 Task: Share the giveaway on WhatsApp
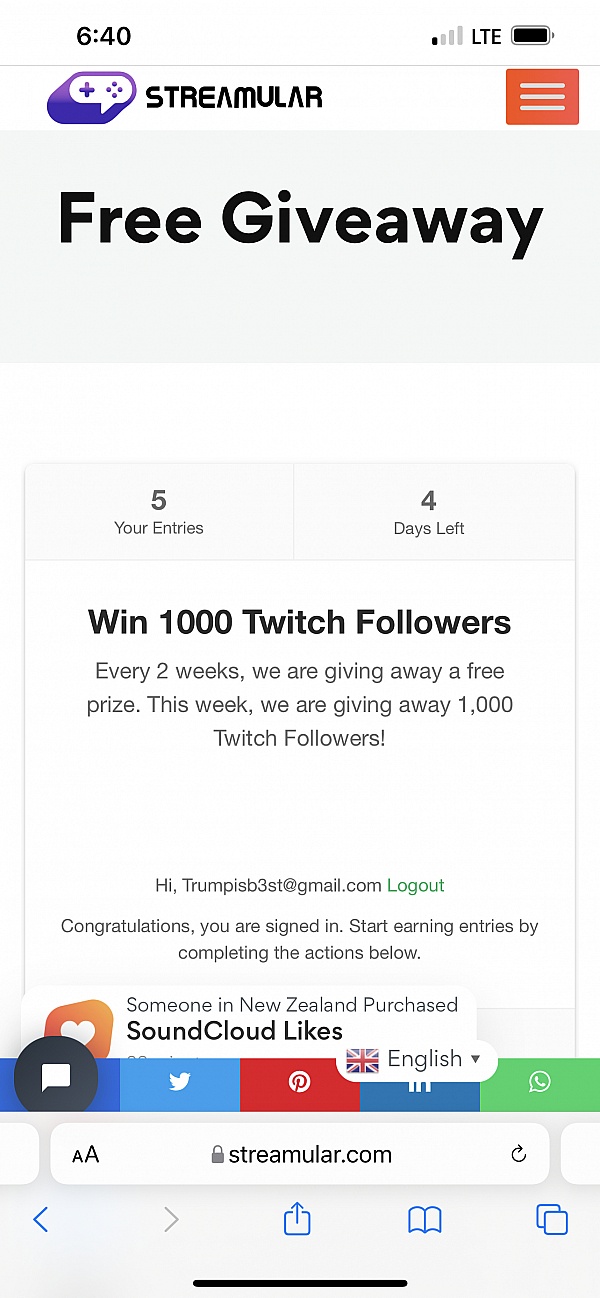[540, 1083]
